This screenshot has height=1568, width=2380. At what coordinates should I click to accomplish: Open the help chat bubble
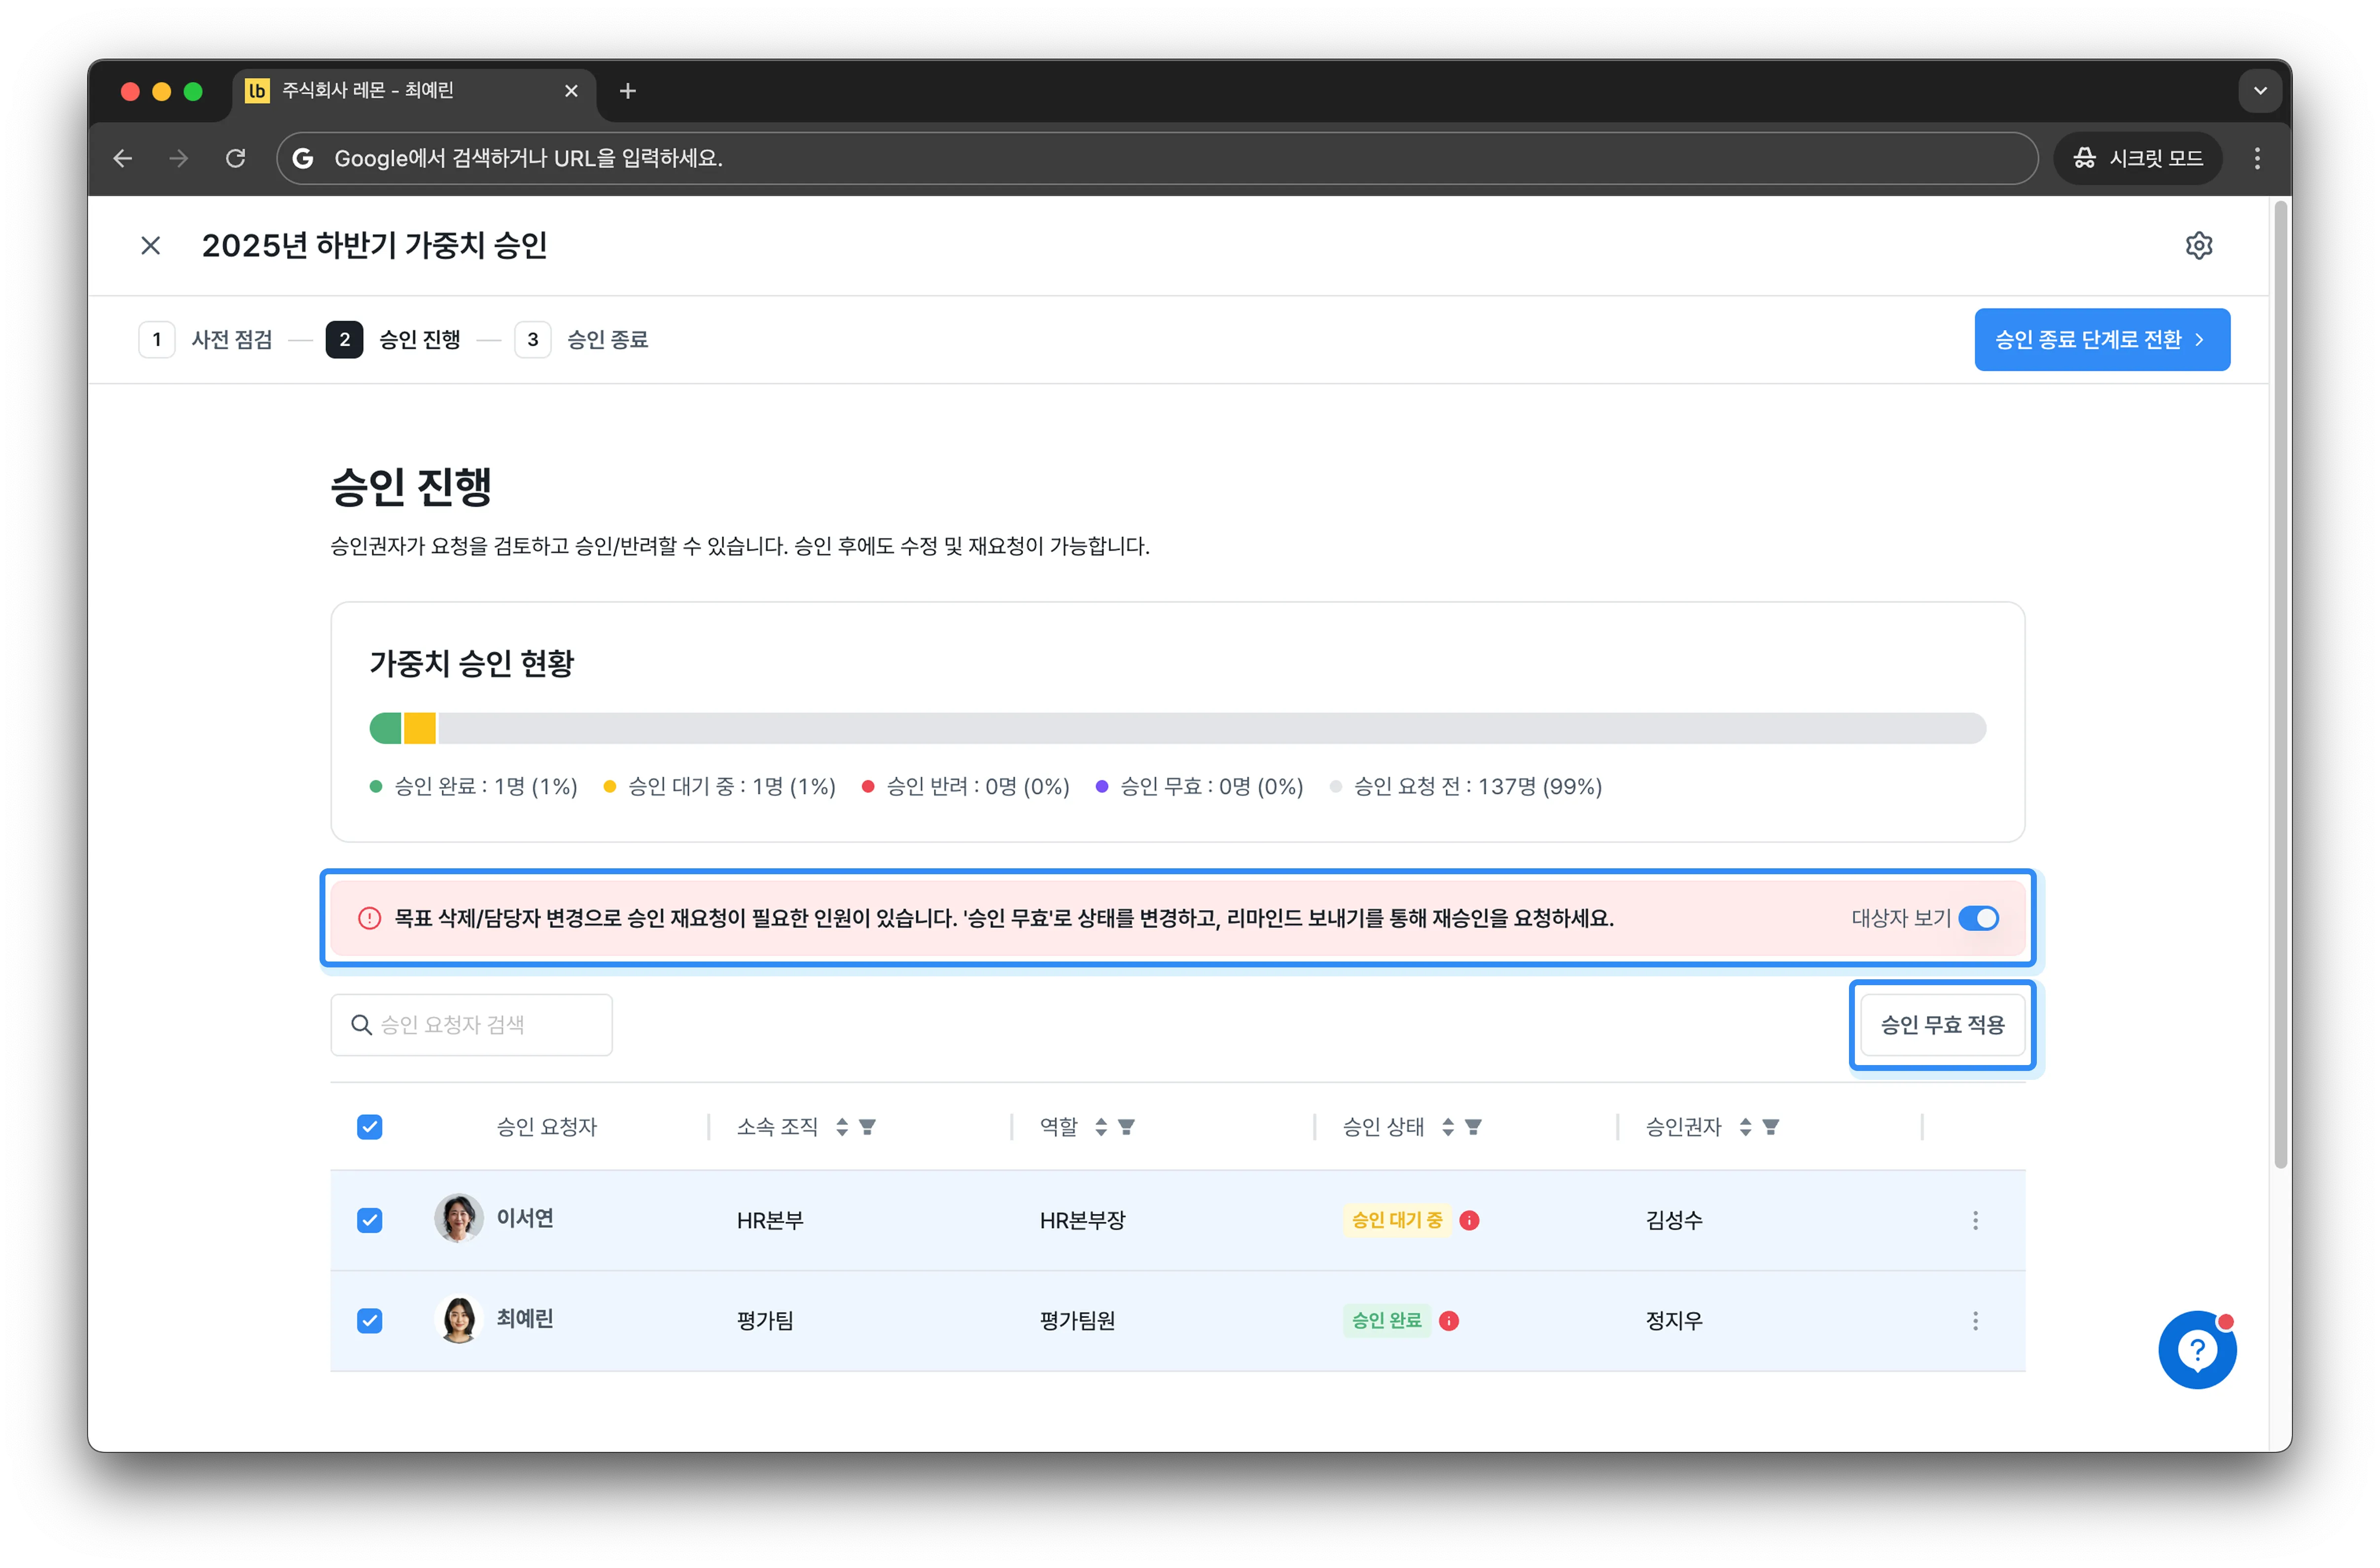2197,1350
